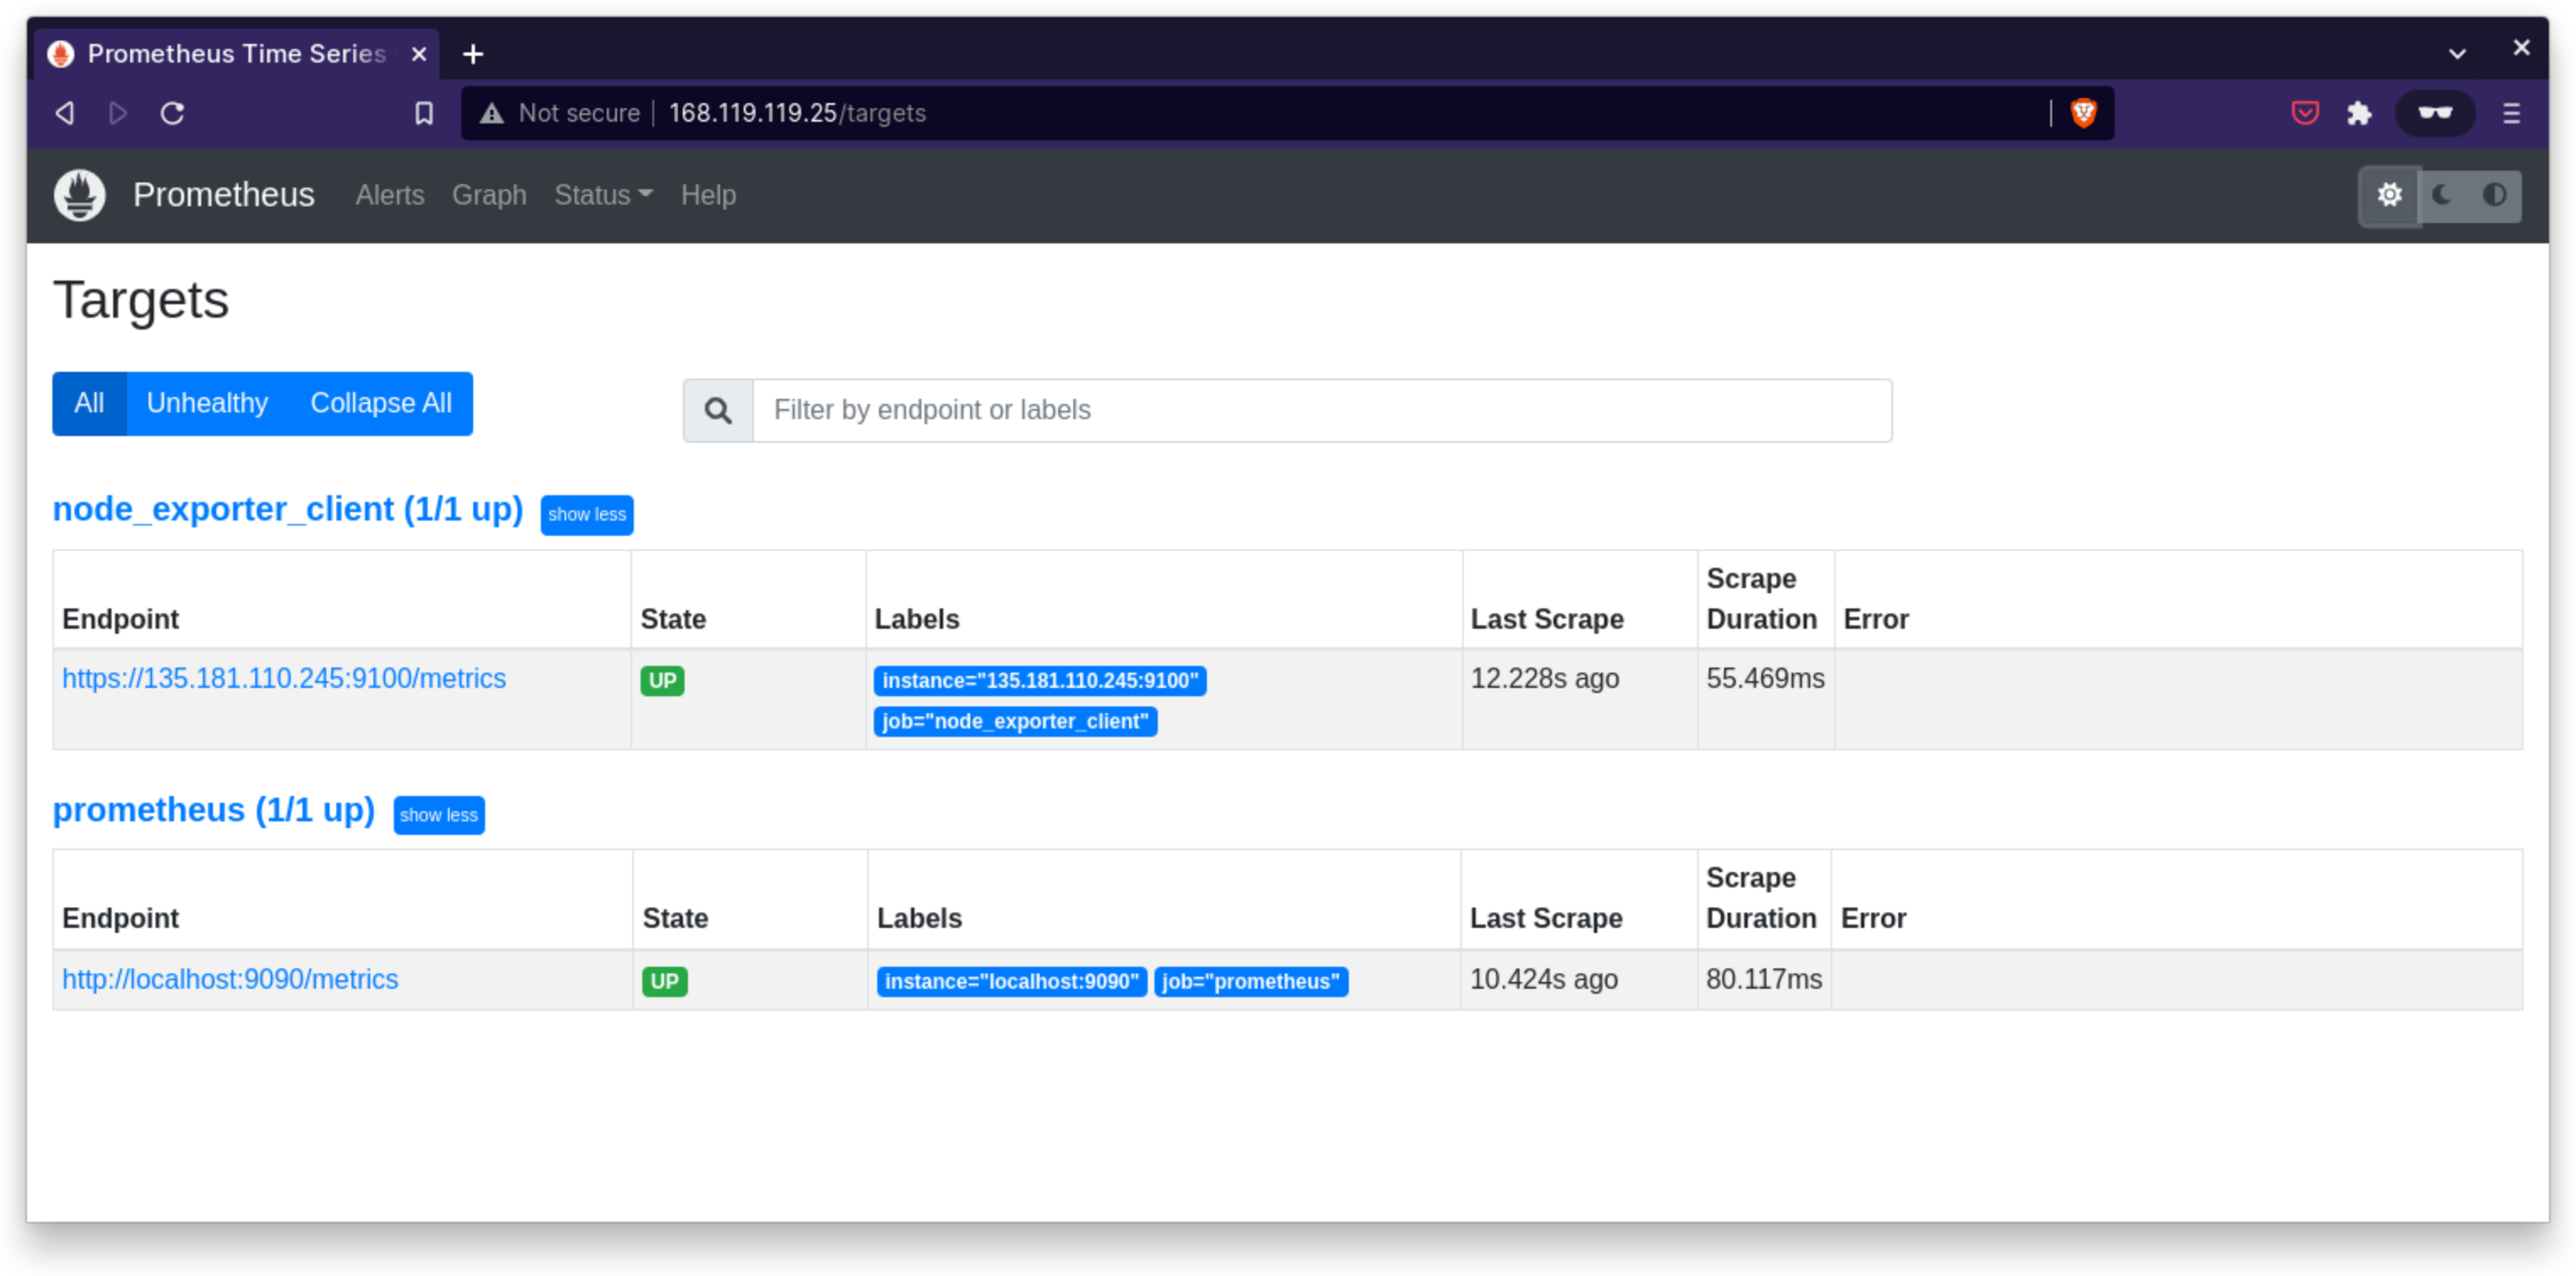Image resolution: width=2576 pixels, height=1276 pixels.
Task: Open the Status dropdown menu
Action: point(603,195)
